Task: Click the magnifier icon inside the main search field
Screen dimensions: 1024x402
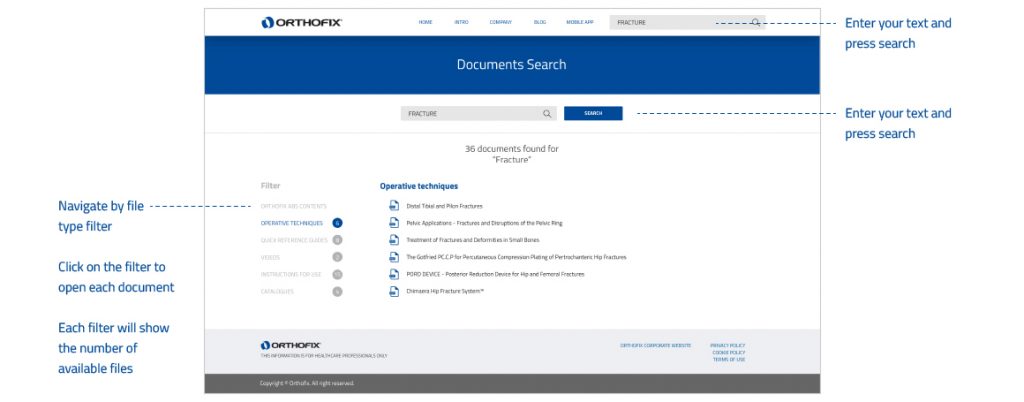Action: (x=547, y=114)
